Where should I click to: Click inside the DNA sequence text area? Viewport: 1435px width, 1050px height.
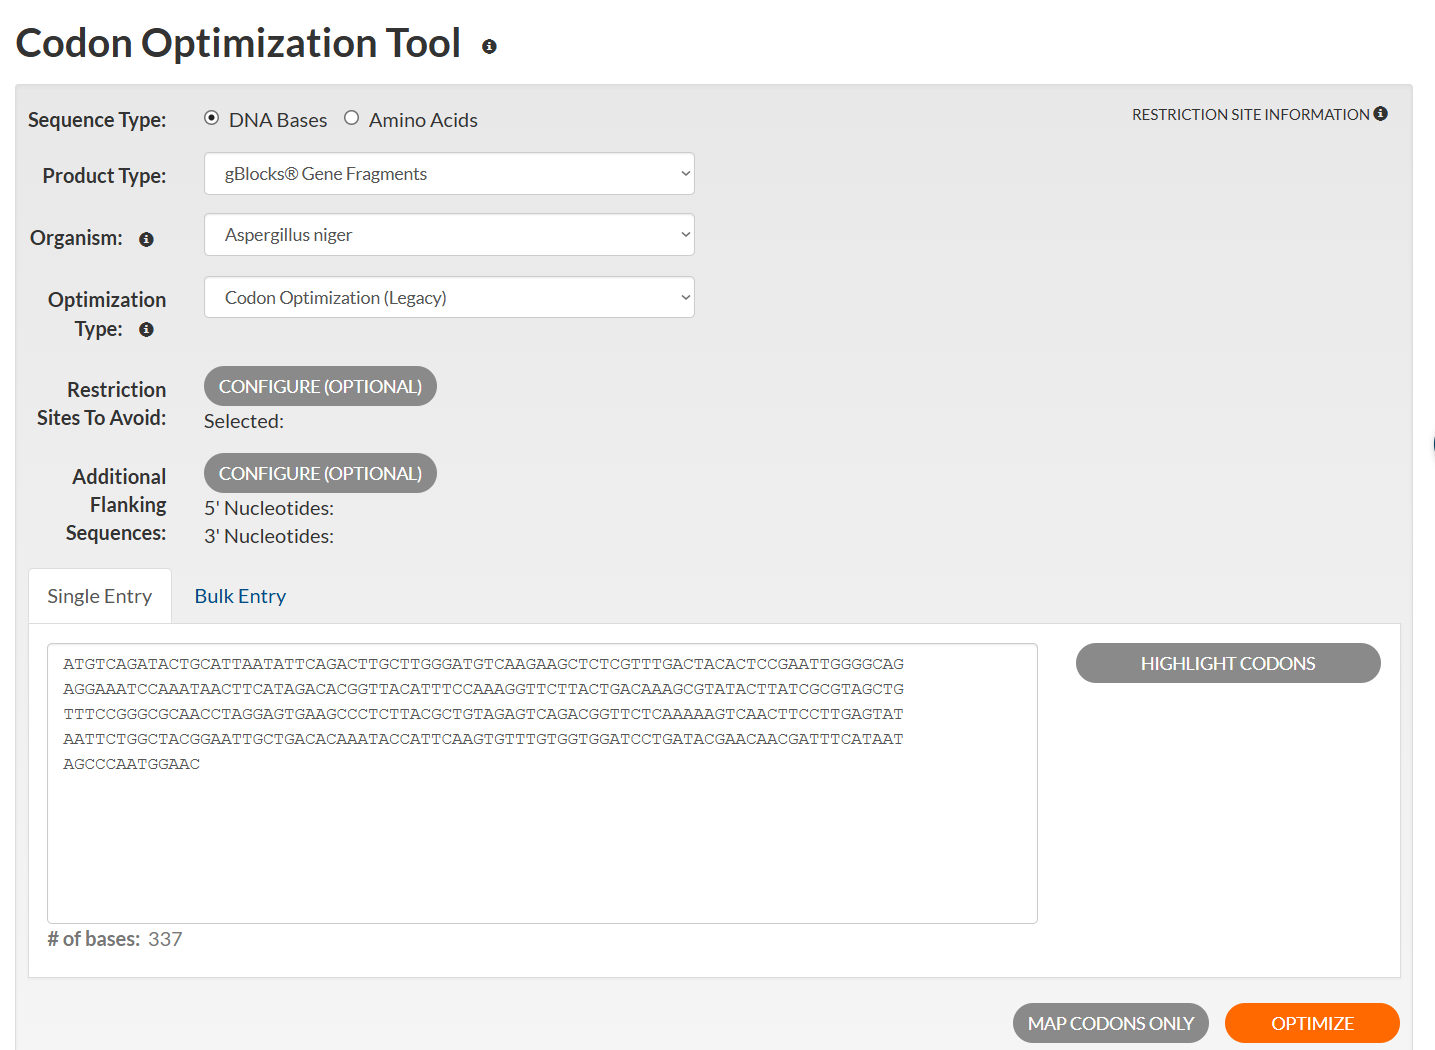(x=542, y=840)
